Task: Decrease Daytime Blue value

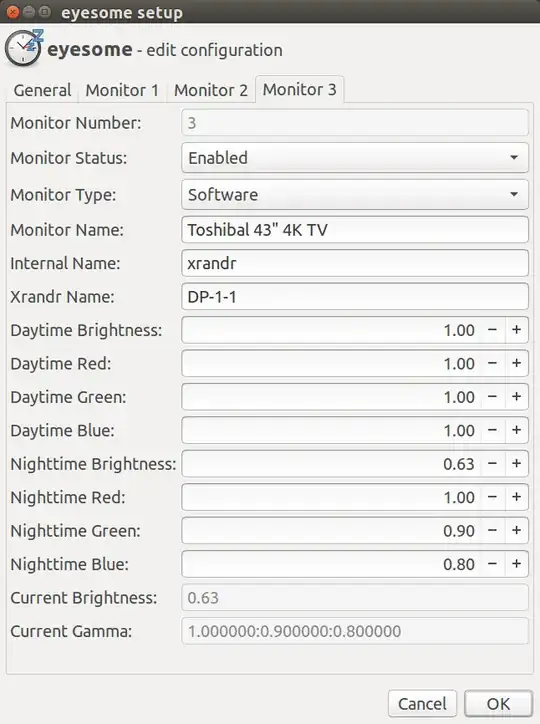Action: (x=492, y=430)
